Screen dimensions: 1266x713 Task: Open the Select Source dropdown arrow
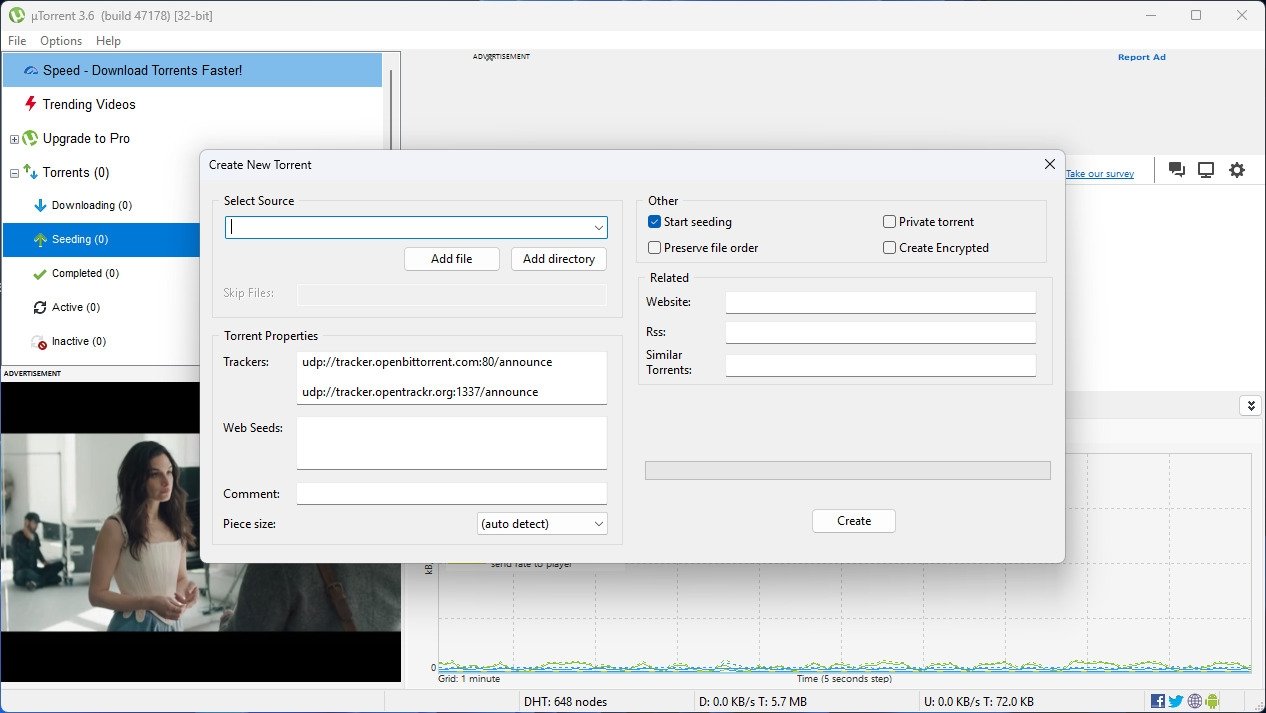point(598,228)
